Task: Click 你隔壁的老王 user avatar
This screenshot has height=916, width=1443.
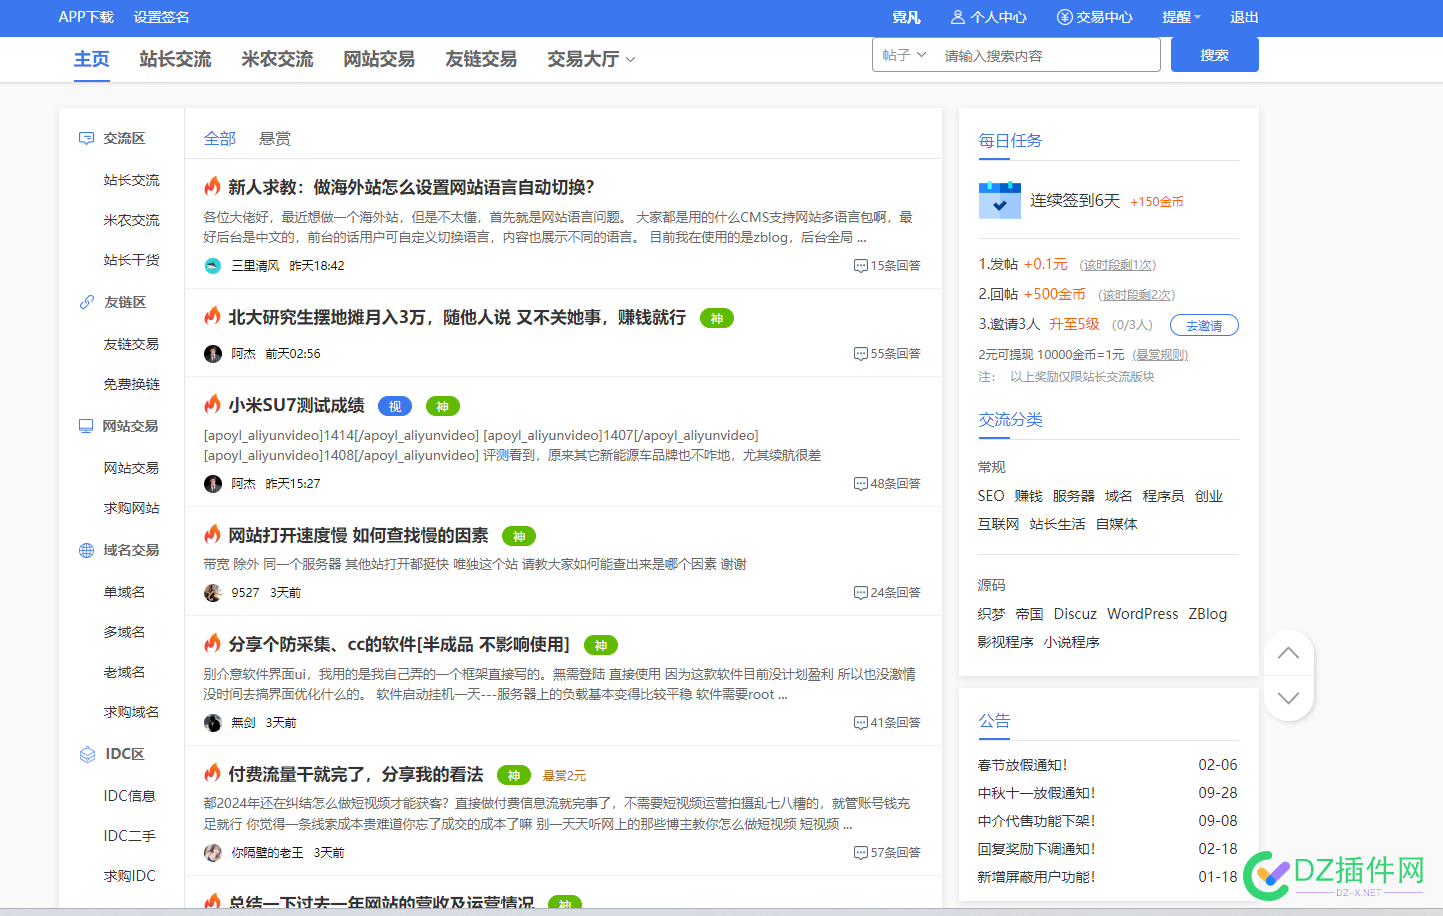Action: (212, 853)
